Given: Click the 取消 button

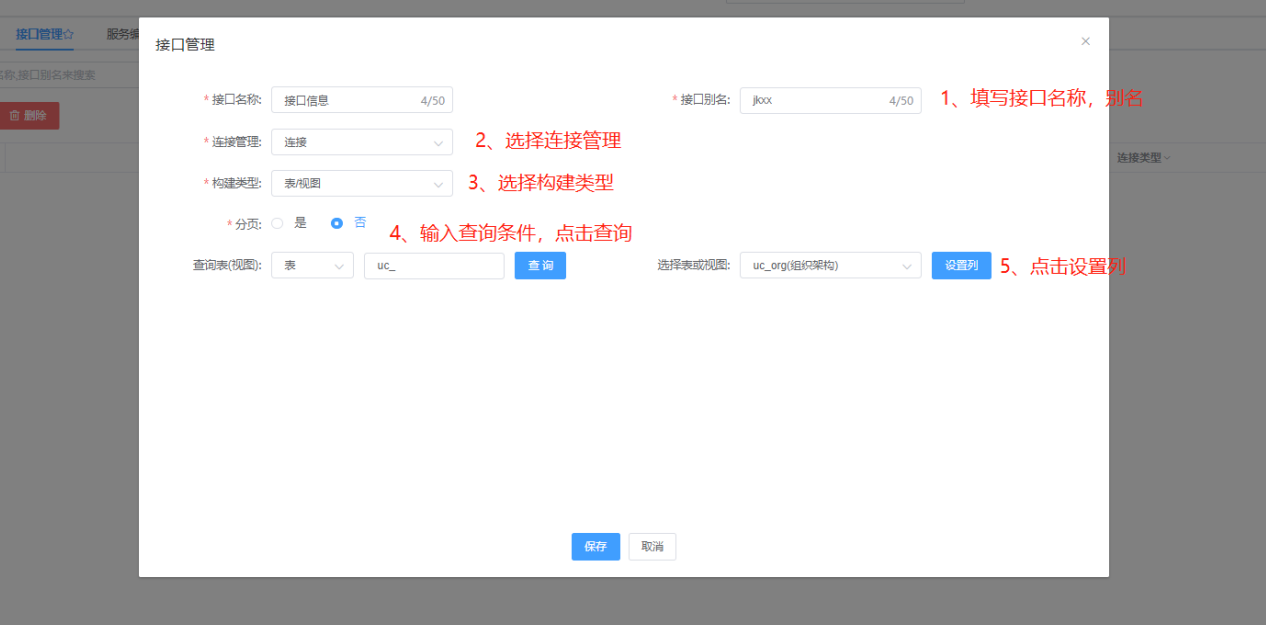Looking at the screenshot, I should click(x=652, y=547).
